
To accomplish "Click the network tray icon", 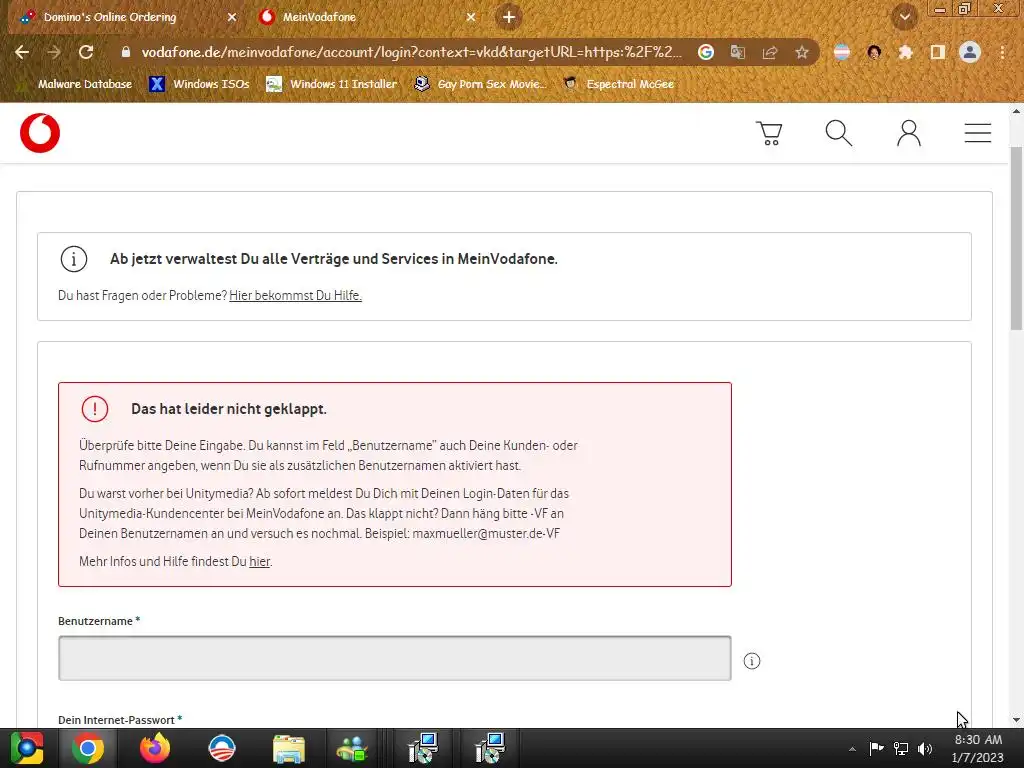I will tap(901, 748).
